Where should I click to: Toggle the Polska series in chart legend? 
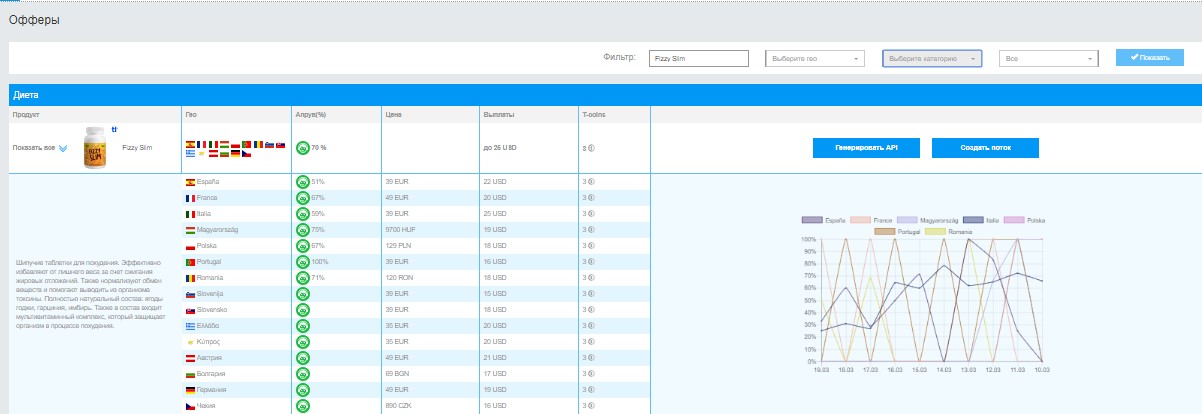click(x=1024, y=219)
